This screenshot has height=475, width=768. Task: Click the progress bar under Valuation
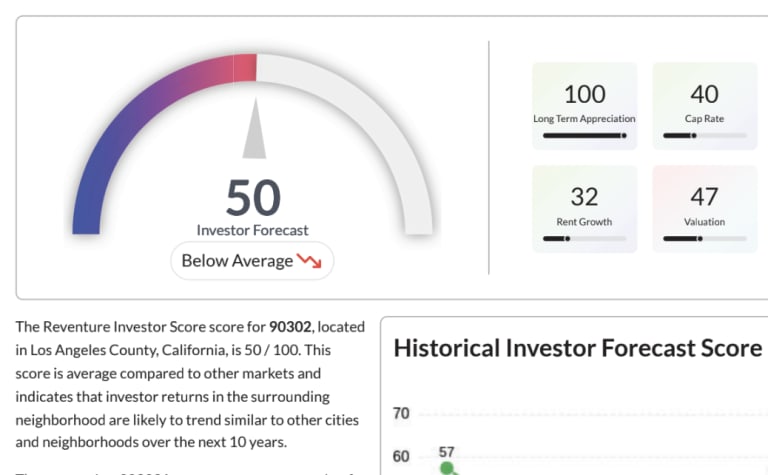pos(704,239)
